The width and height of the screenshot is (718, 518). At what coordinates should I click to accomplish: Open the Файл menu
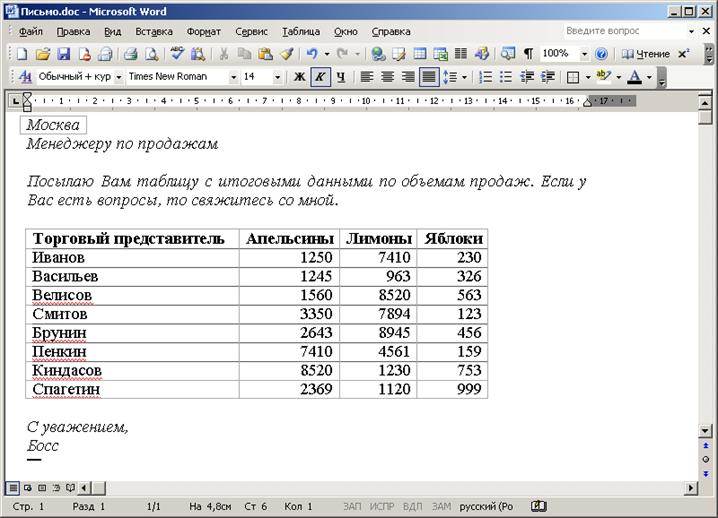point(31,32)
